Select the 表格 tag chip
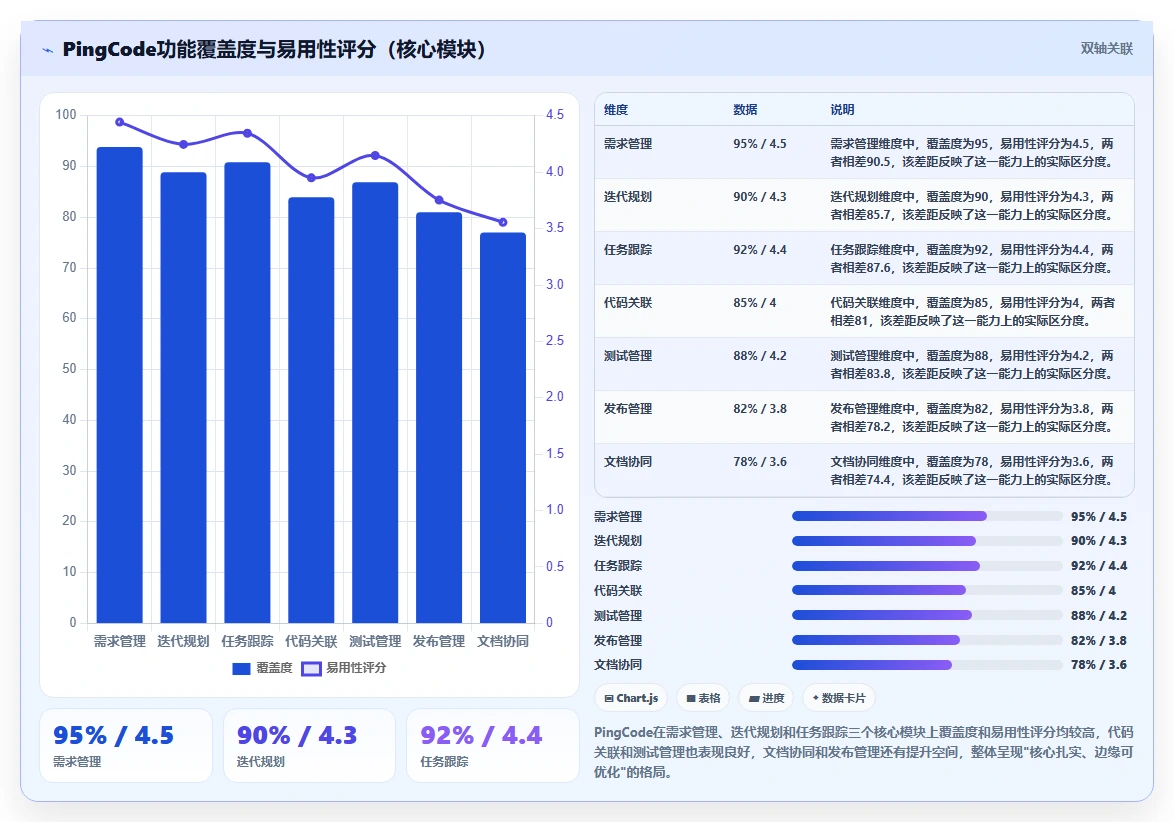The width and height of the screenshot is (1174, 822). [703, 698]
